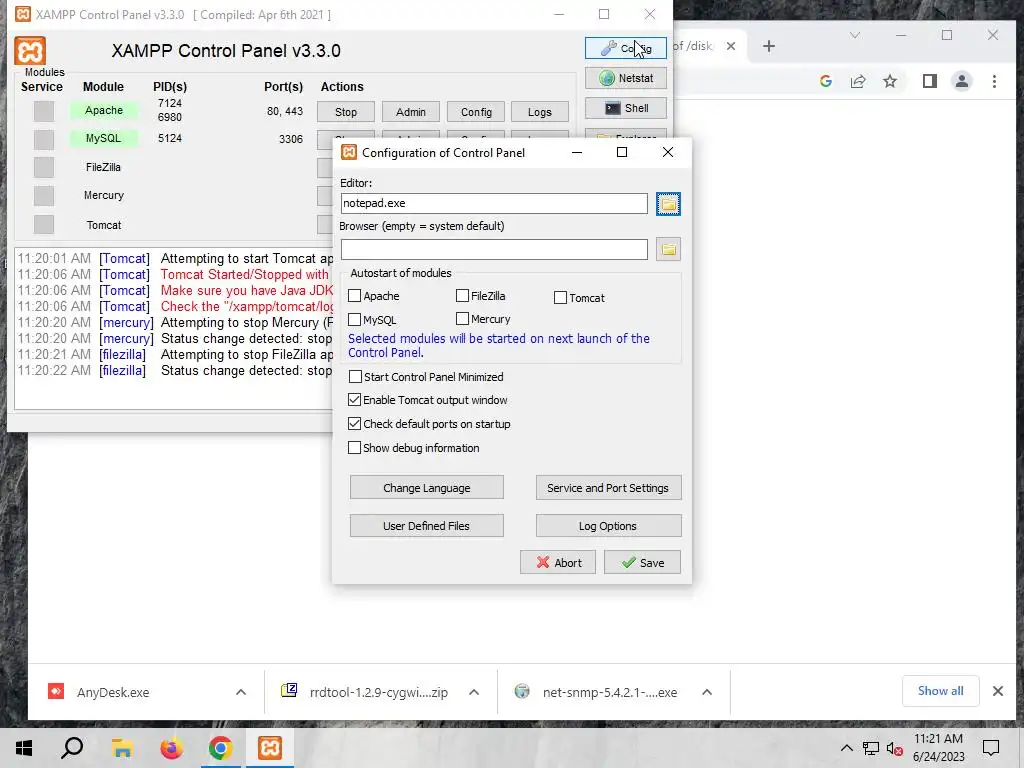1024x768 pixels.
Task: Abort configuration changes
Action: pos(558,562)
